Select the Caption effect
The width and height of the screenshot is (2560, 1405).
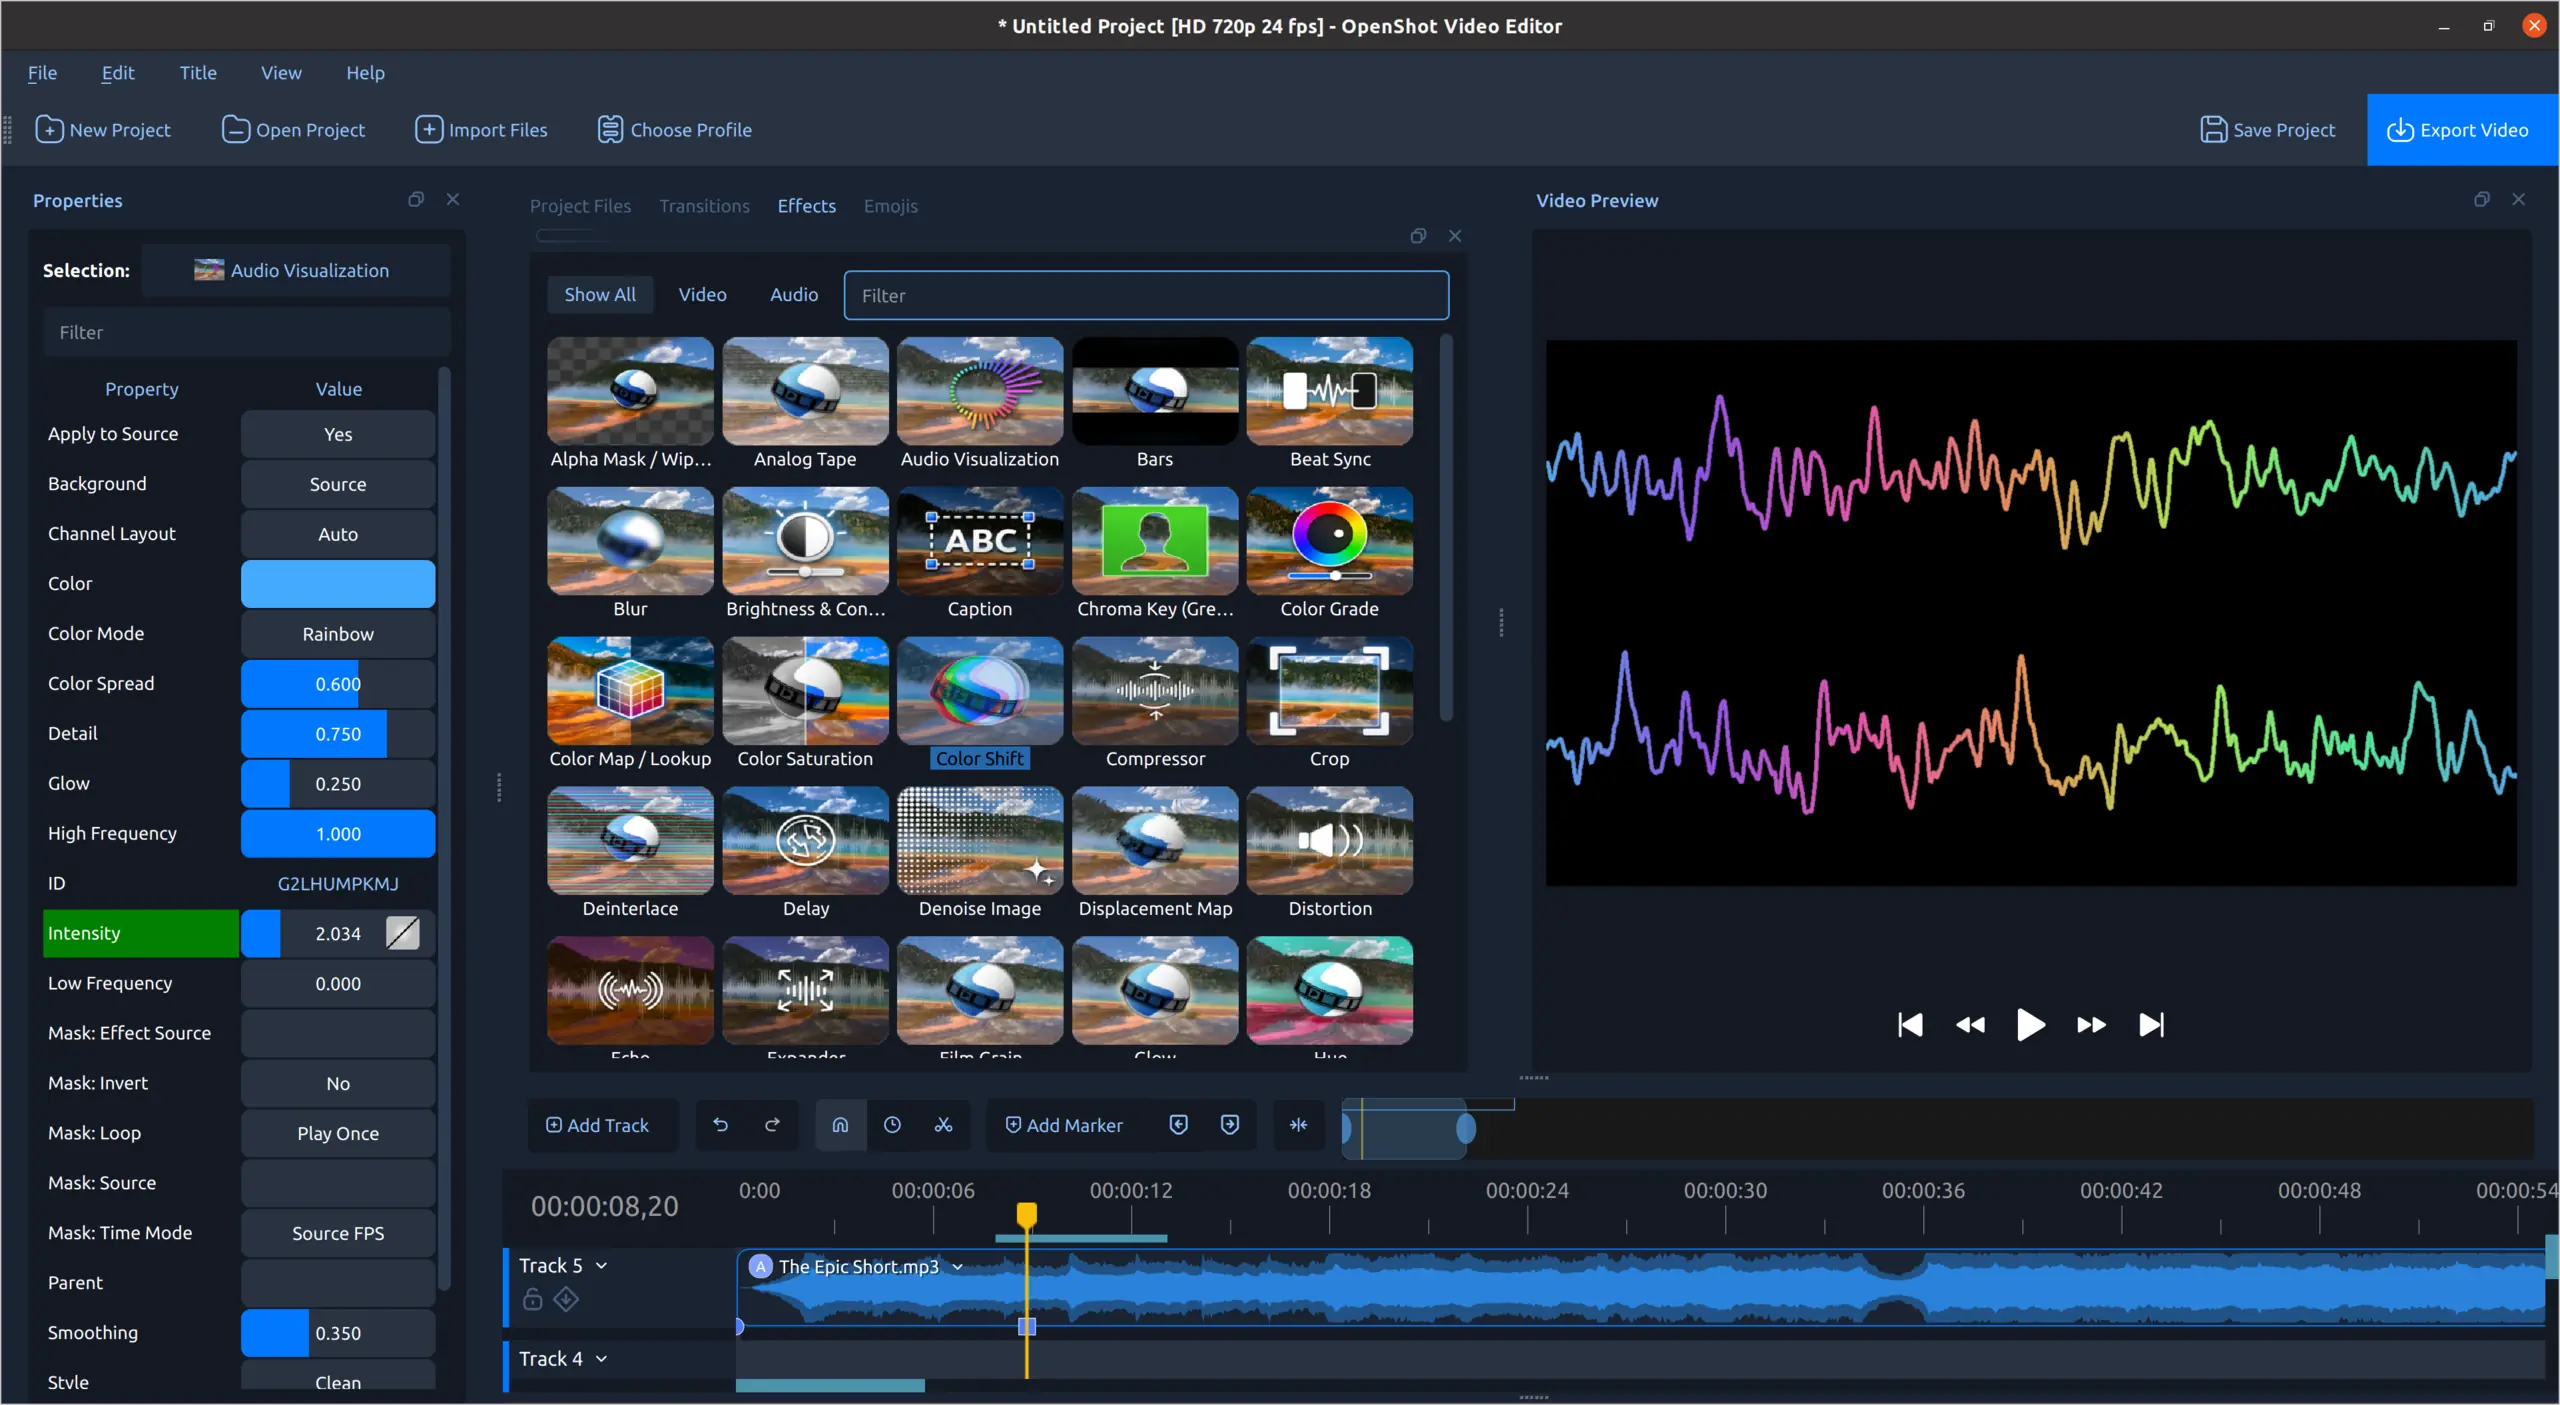coord(980,554)
